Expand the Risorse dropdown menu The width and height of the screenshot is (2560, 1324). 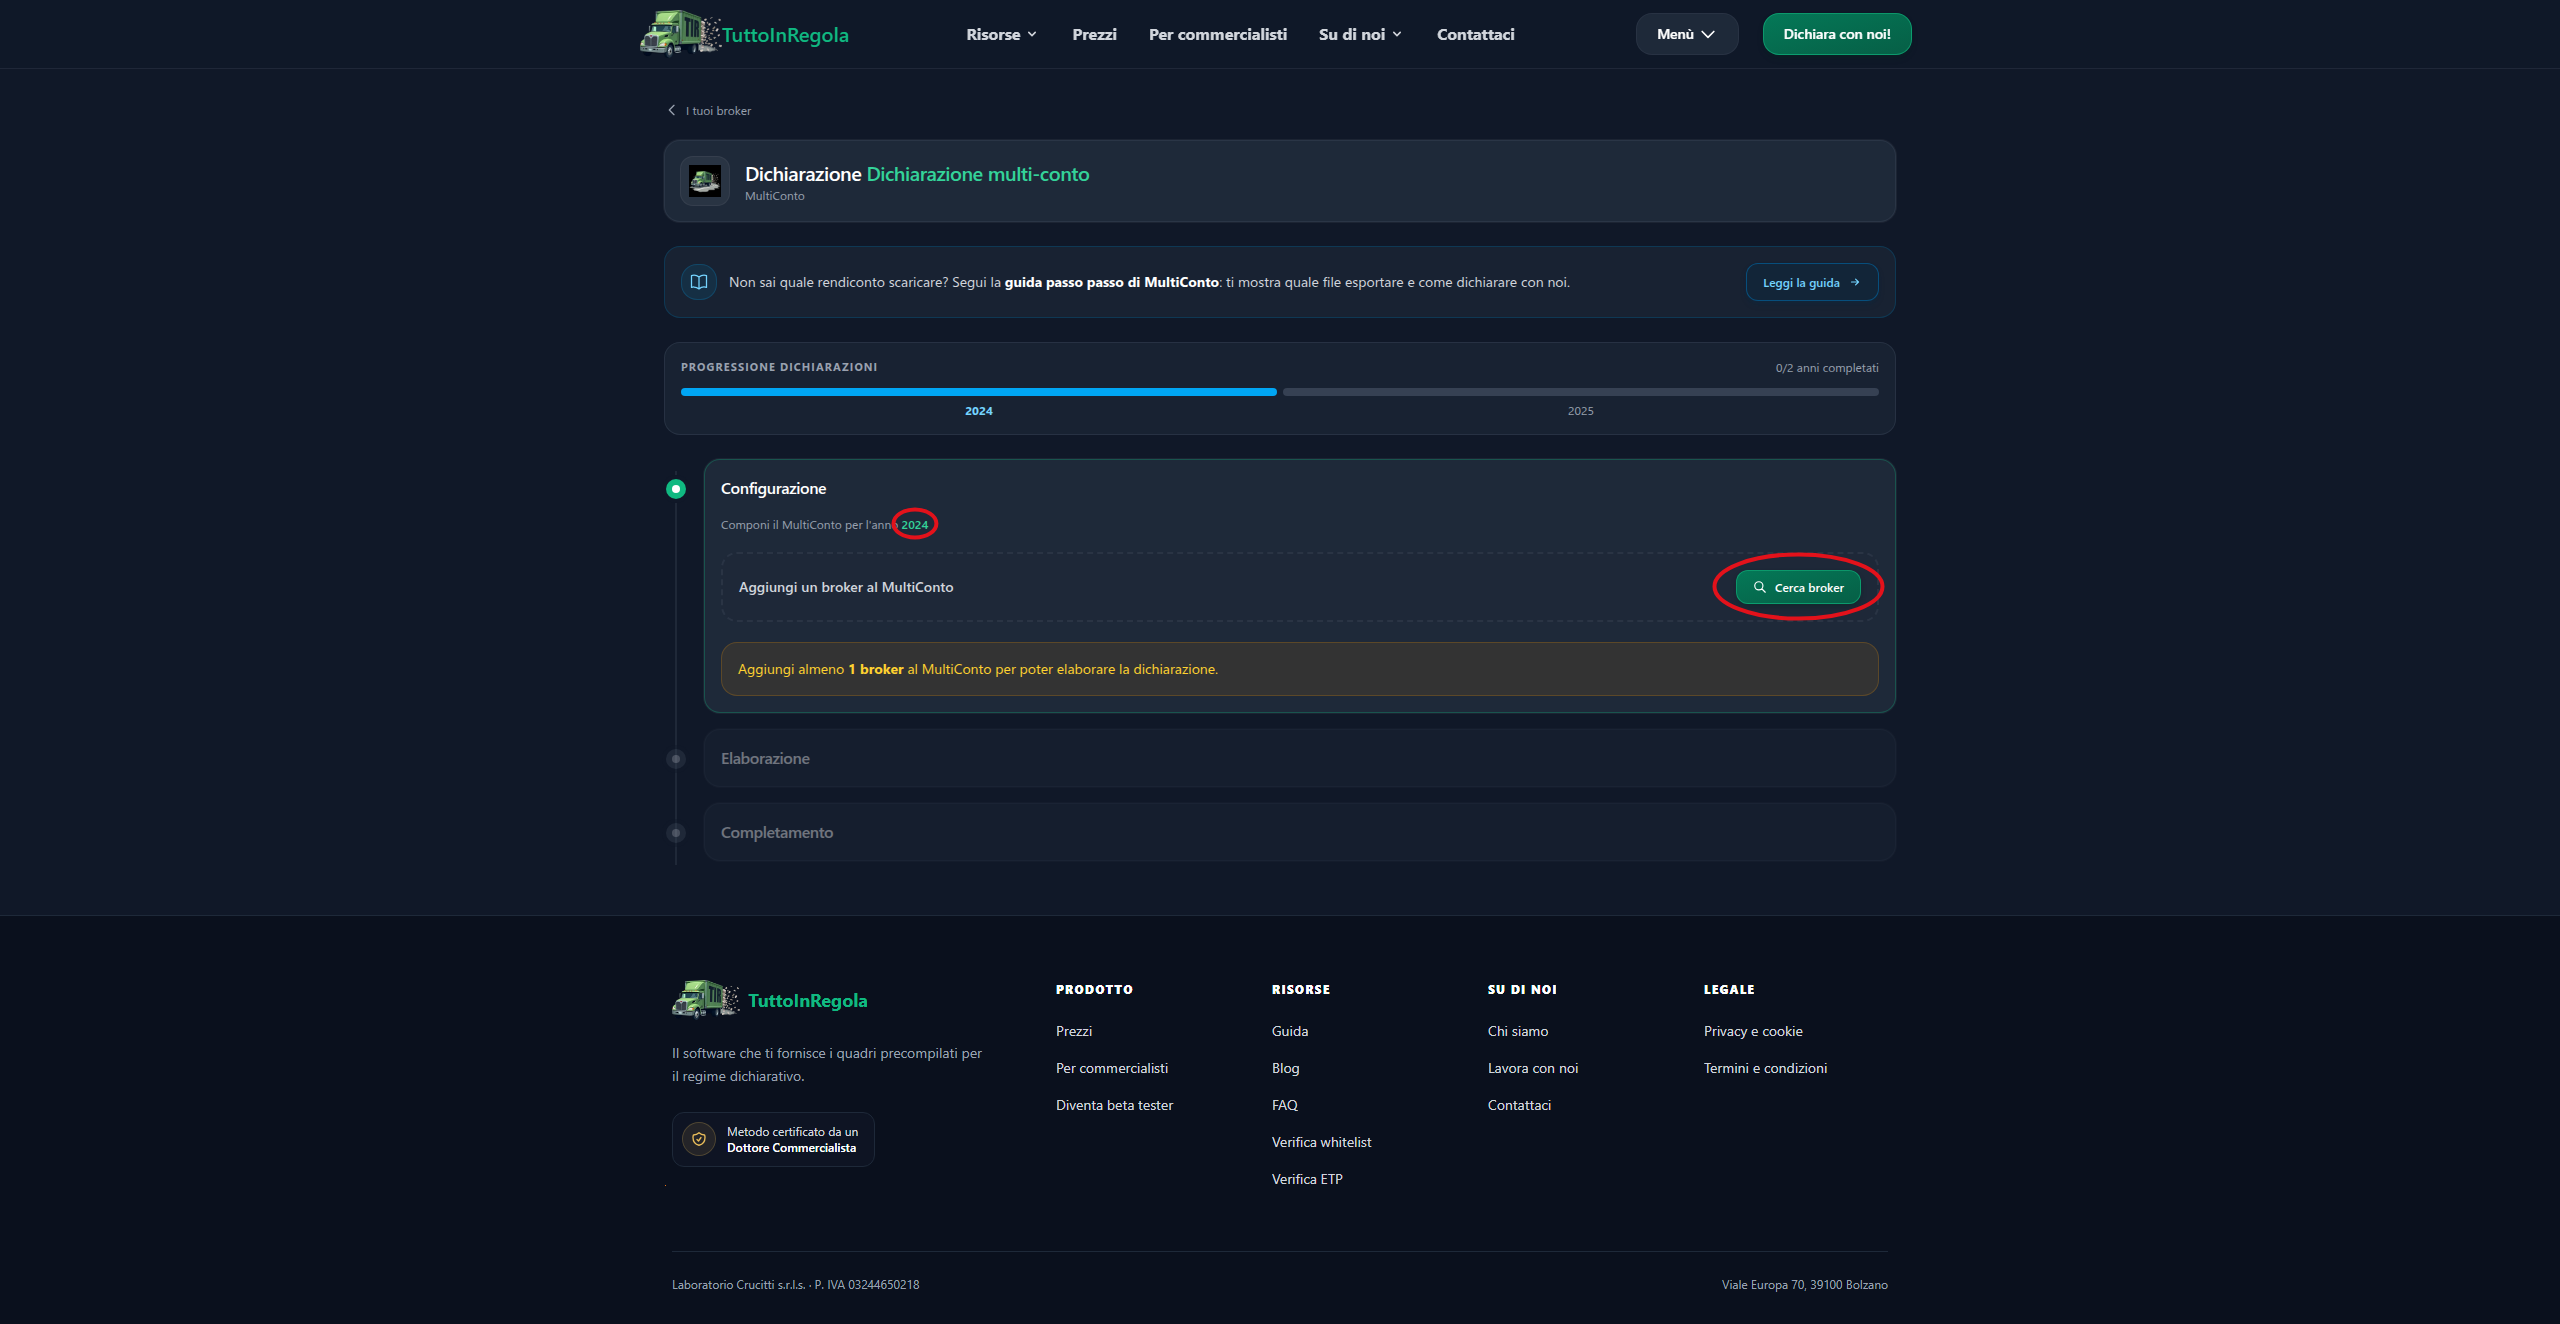1001,34
